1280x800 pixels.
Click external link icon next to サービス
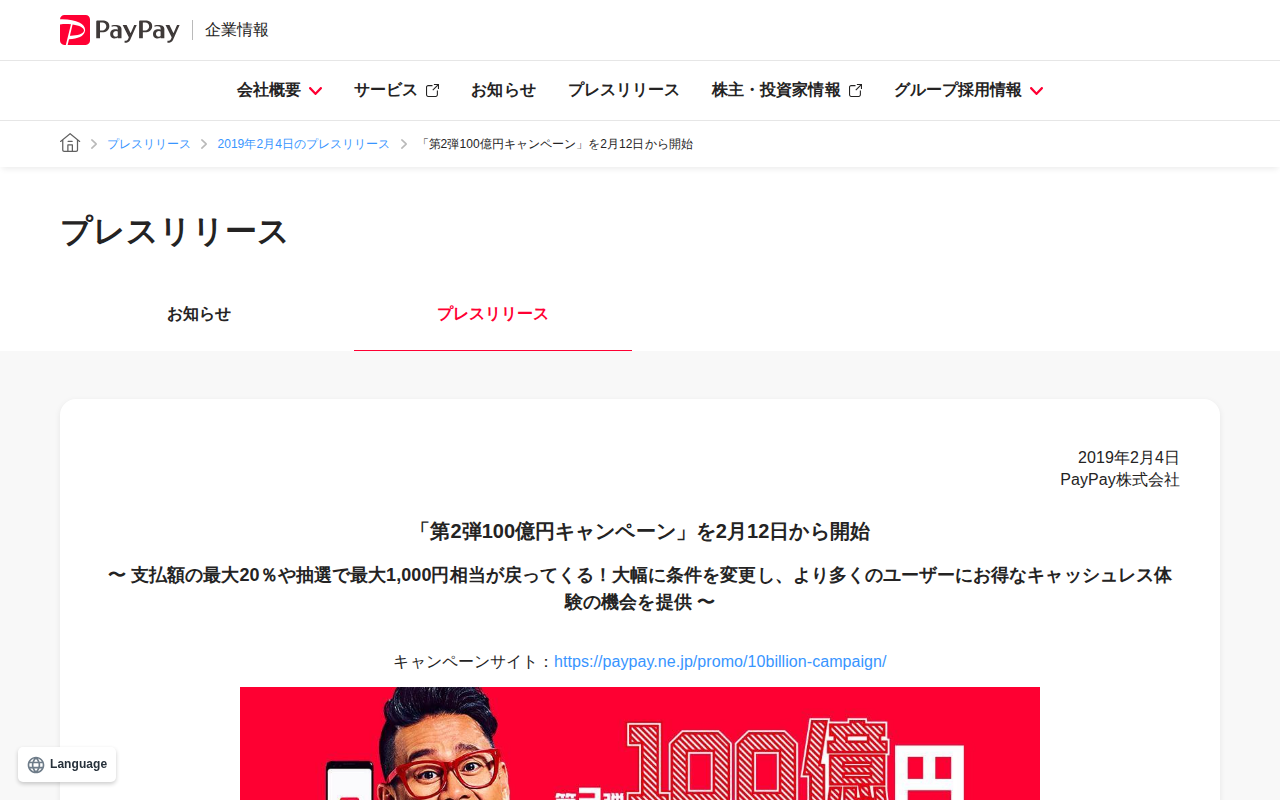point(432,91)
